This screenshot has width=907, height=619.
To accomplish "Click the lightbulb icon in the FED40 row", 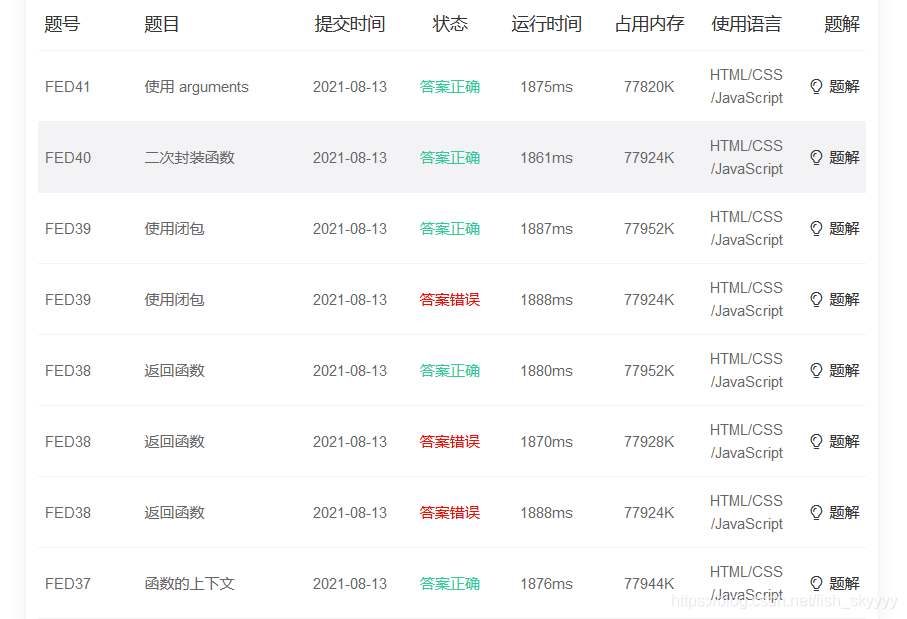I will [816, 157].
